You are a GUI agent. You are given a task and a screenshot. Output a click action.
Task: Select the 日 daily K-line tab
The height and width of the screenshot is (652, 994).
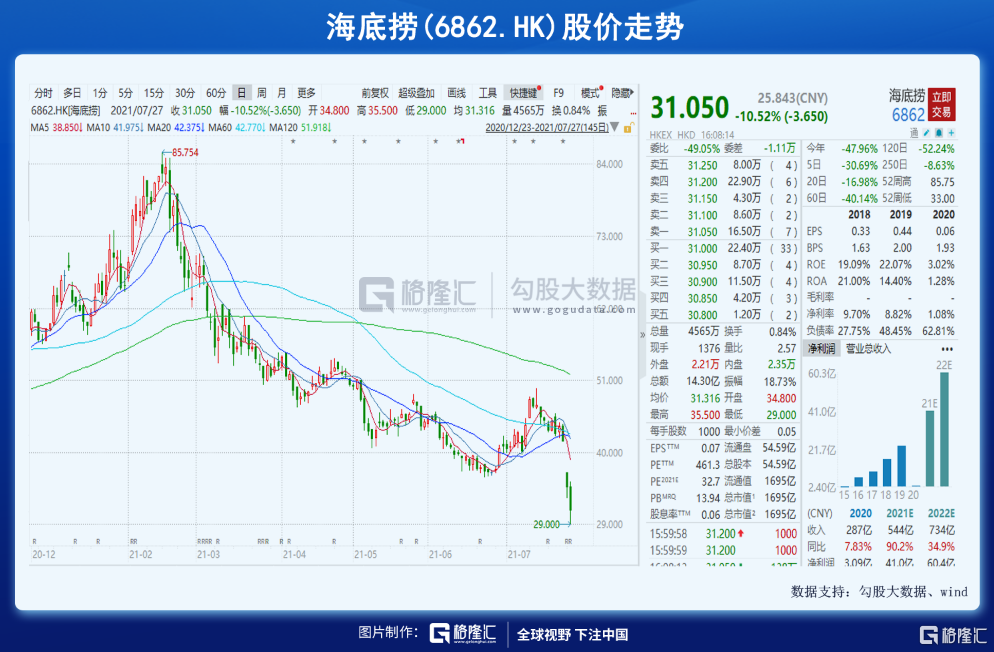pyautogui.click(x=242, y=93)
